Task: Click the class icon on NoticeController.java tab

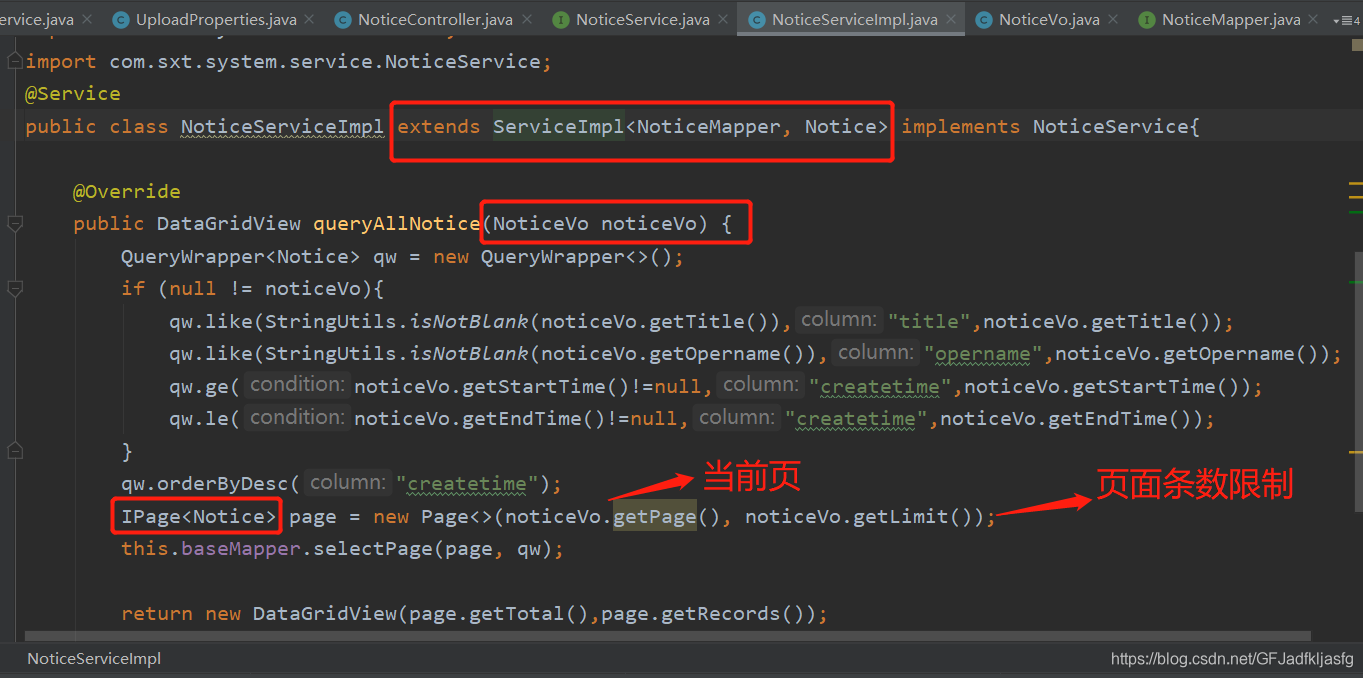Action: click(x=343, y=19)
